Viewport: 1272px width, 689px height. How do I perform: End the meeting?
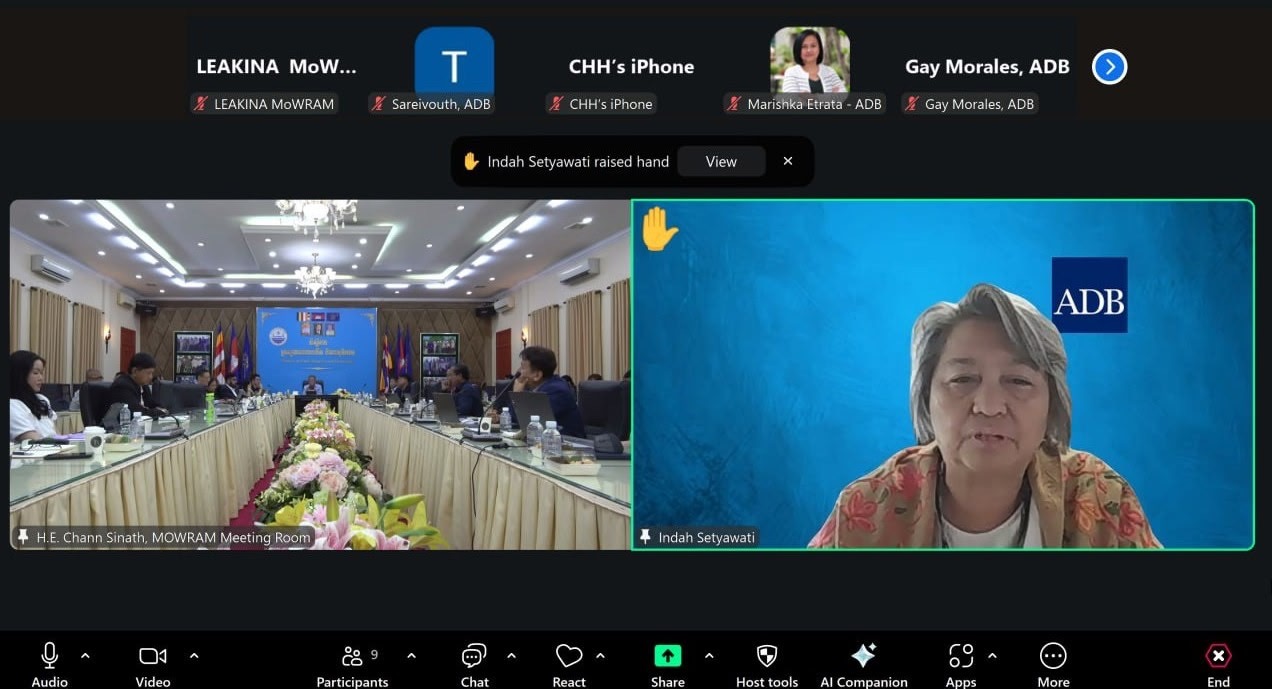point(1217,656)
